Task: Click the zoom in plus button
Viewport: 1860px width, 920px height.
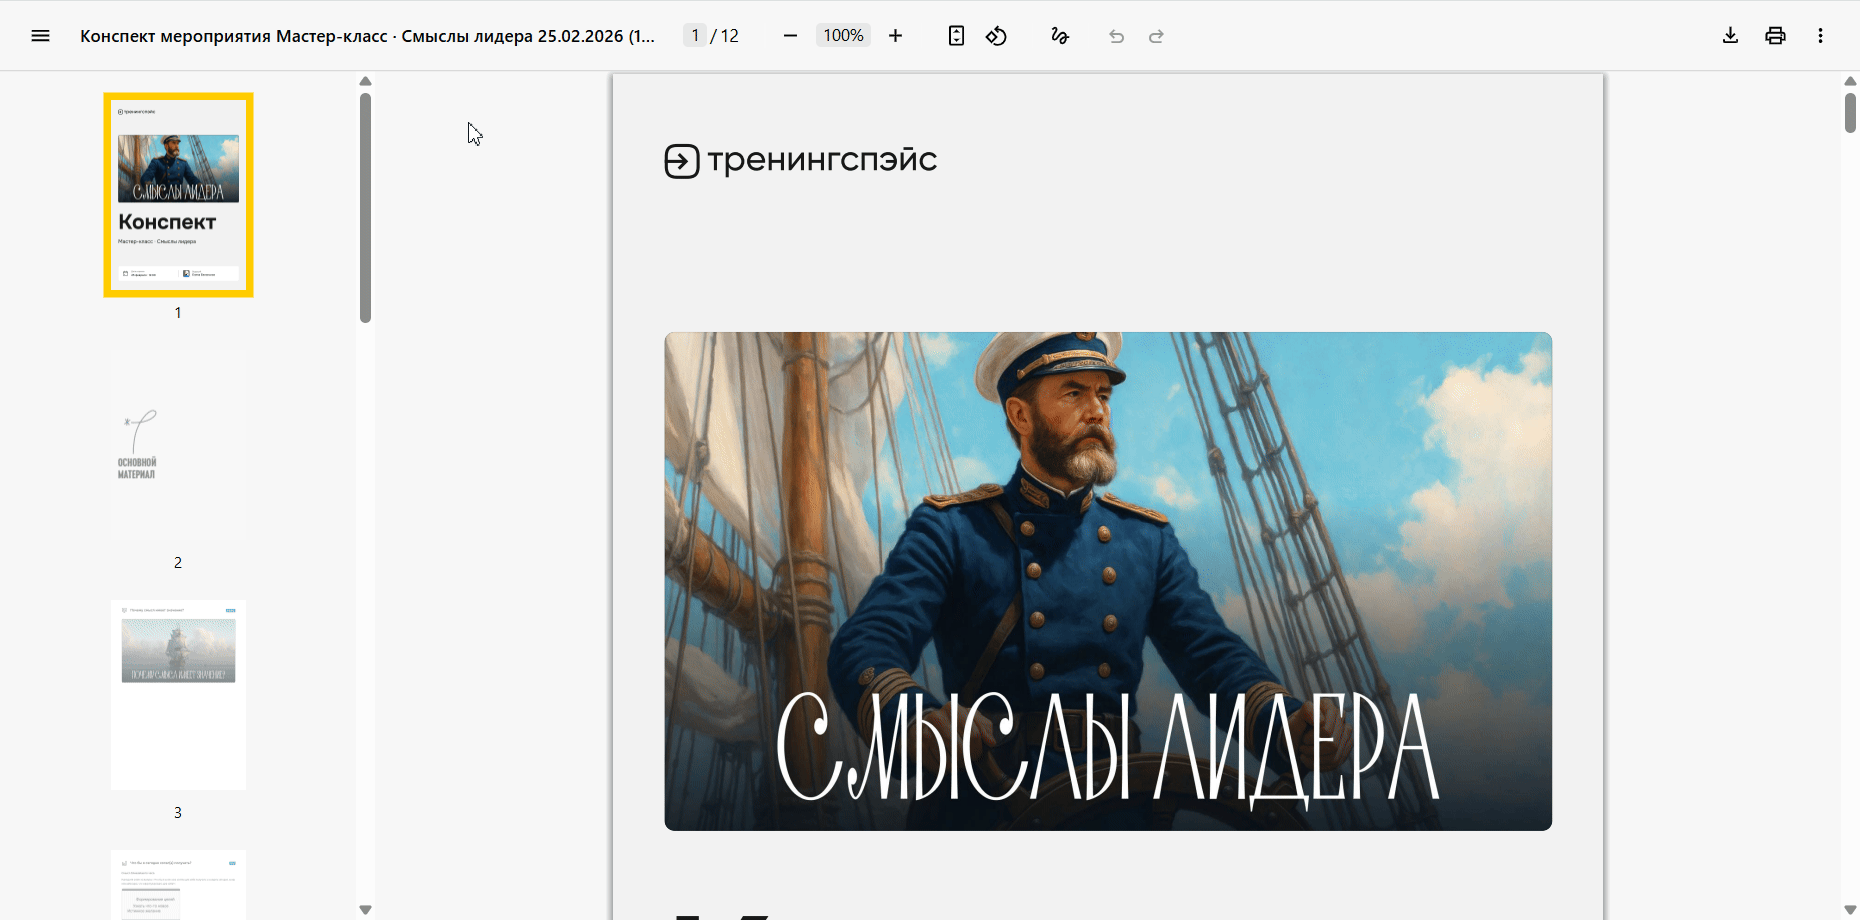Action: [x=895, y=36]
